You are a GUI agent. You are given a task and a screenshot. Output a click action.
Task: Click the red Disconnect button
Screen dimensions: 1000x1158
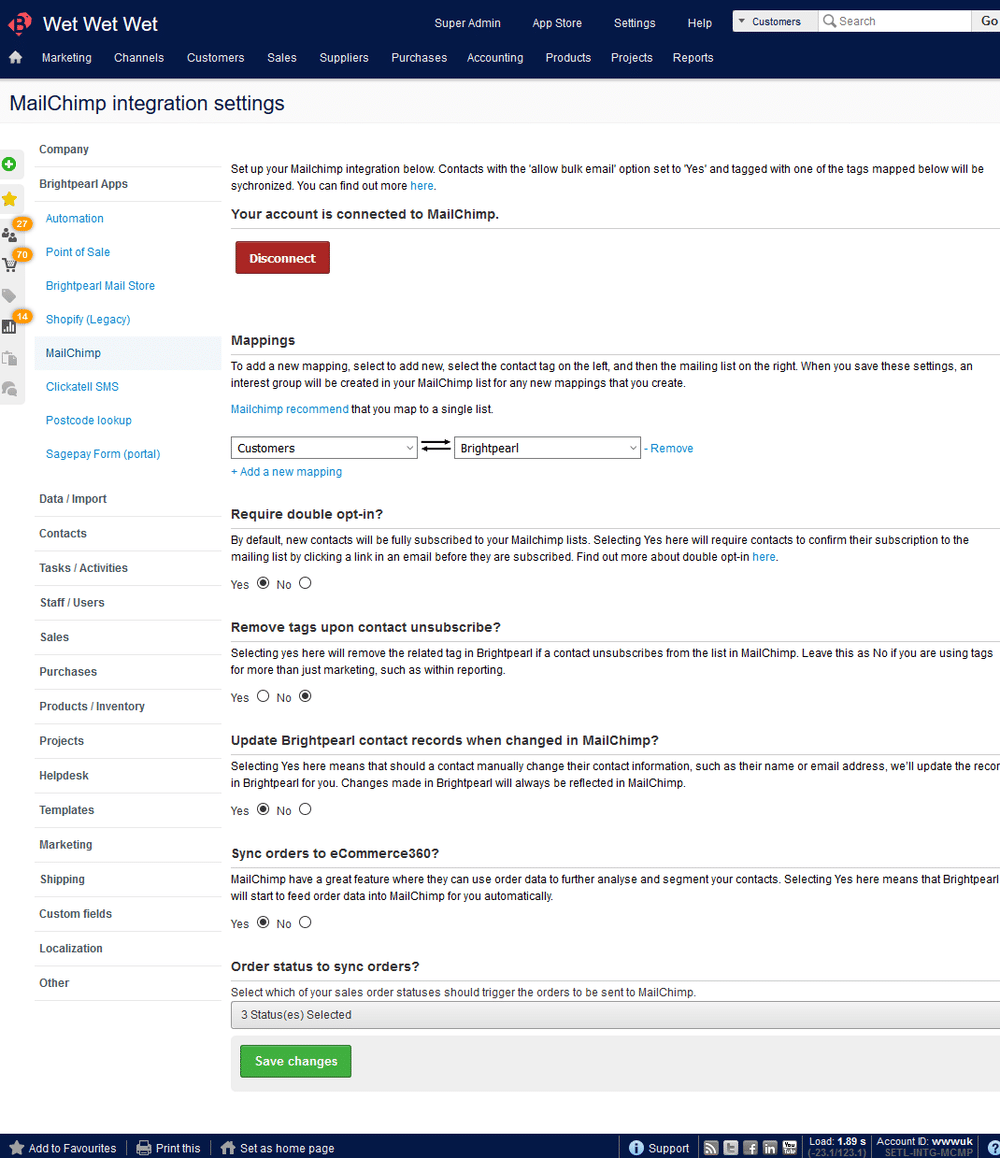point(282,258)
